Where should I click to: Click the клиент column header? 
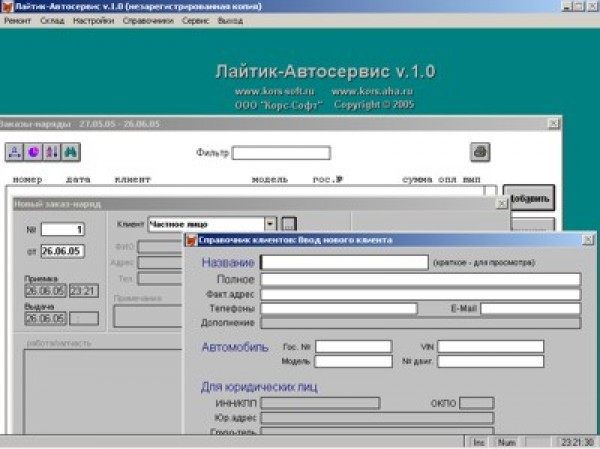[133, 179]
